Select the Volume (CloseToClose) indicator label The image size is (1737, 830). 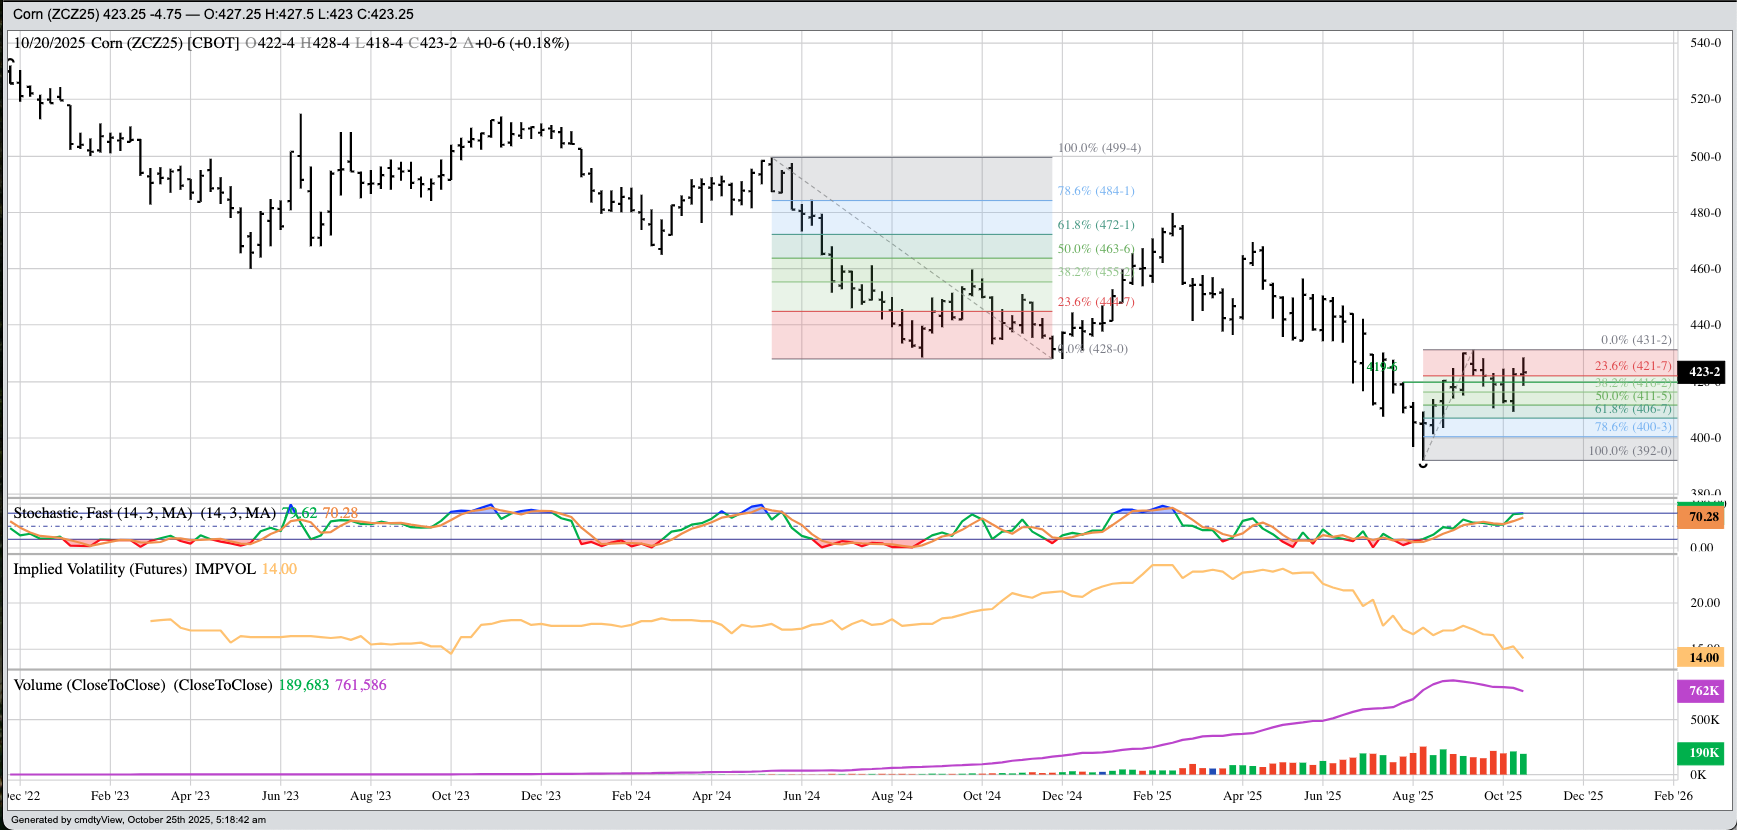point(89,685)
